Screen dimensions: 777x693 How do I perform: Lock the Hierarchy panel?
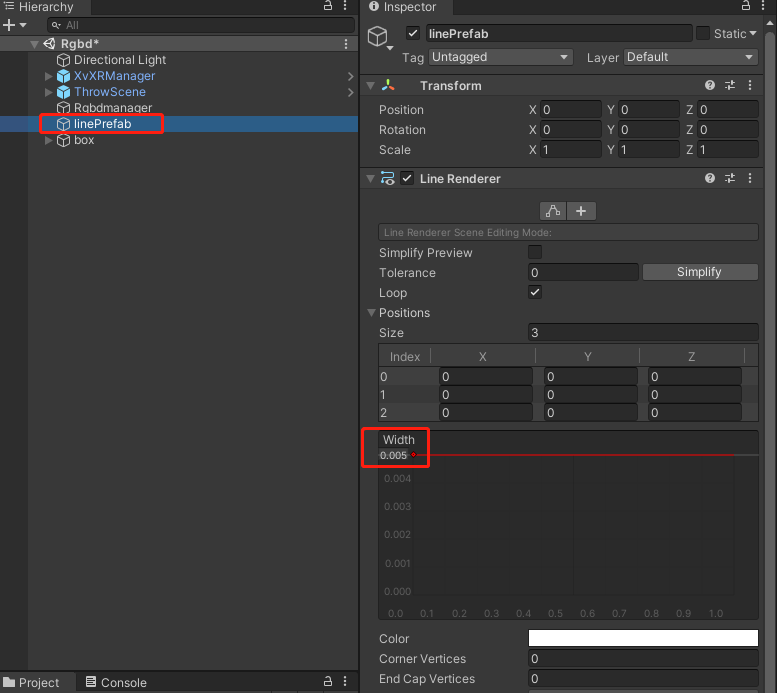328,6
